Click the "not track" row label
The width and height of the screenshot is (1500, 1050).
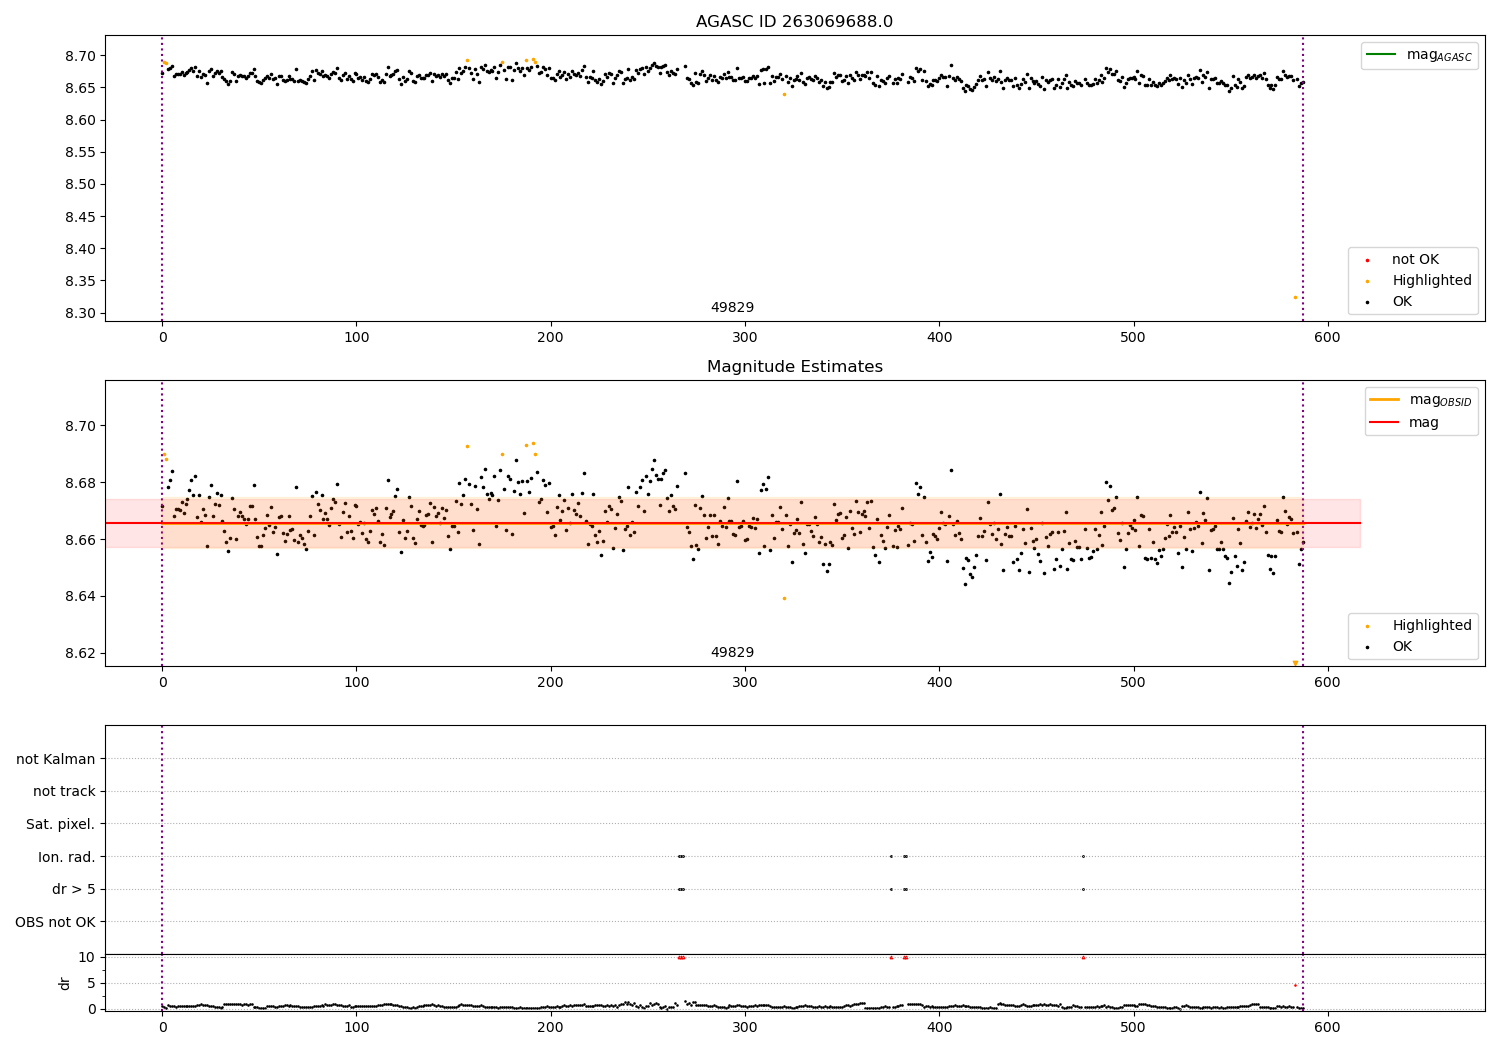click(x=64, y=791)
